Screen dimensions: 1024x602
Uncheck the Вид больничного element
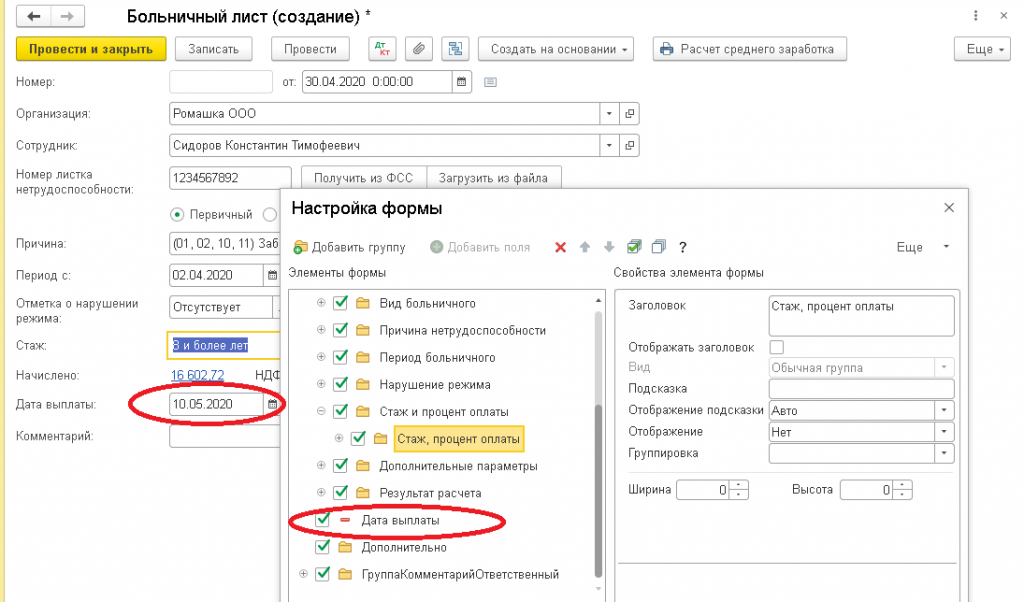click(x=340, y=303)
